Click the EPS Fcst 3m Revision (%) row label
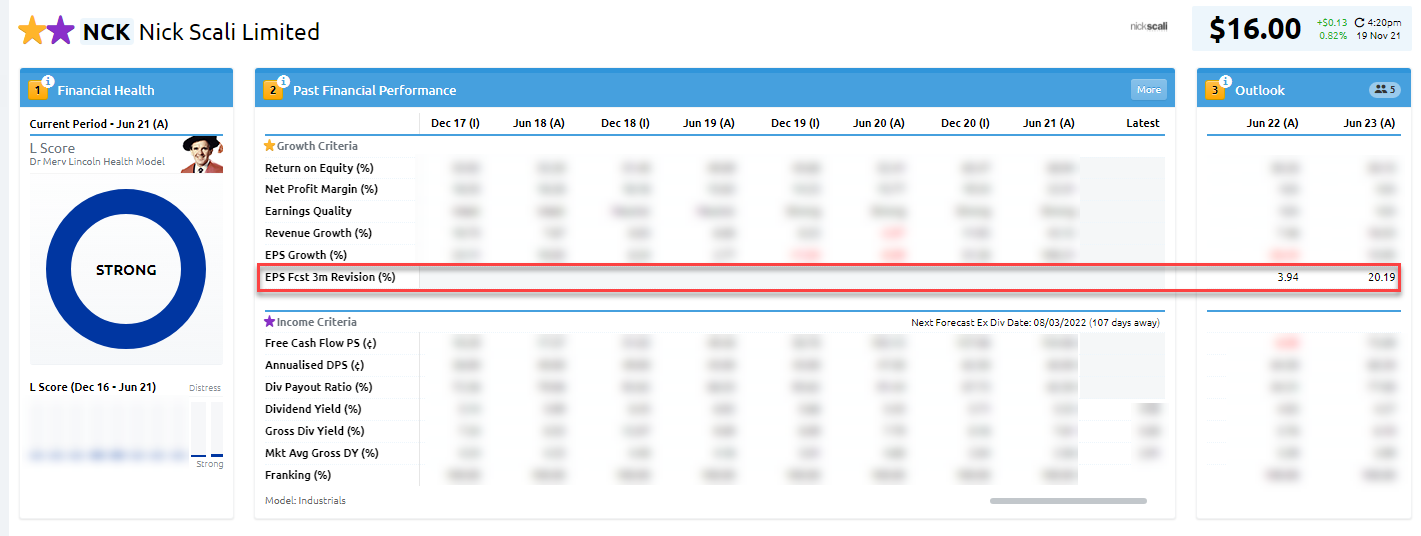This screenshot has width=1421, height=536. (x=330, y=277)
